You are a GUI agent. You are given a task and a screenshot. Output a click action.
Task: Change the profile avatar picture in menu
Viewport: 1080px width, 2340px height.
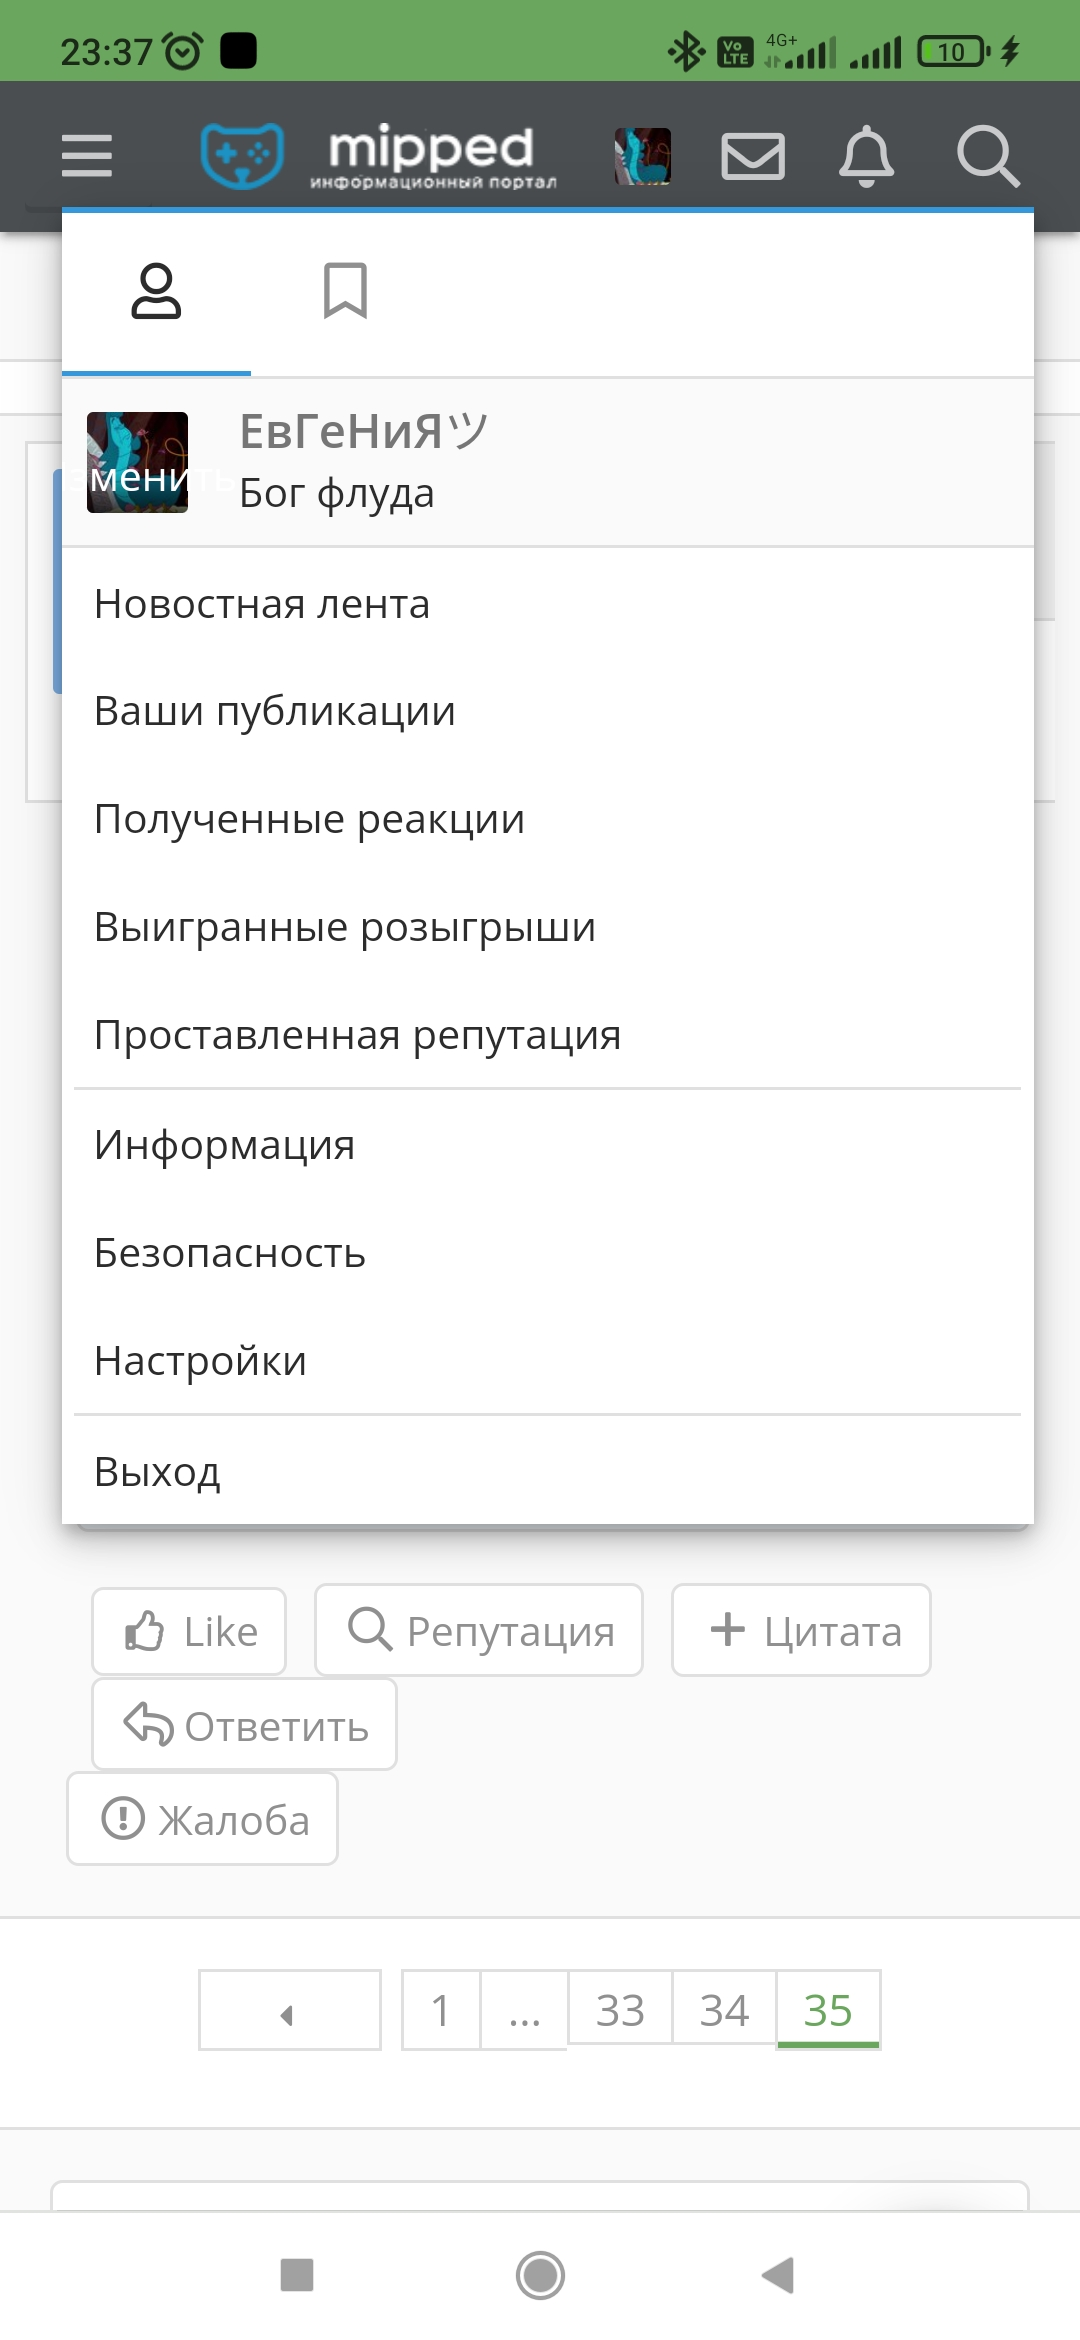(137, 462)
